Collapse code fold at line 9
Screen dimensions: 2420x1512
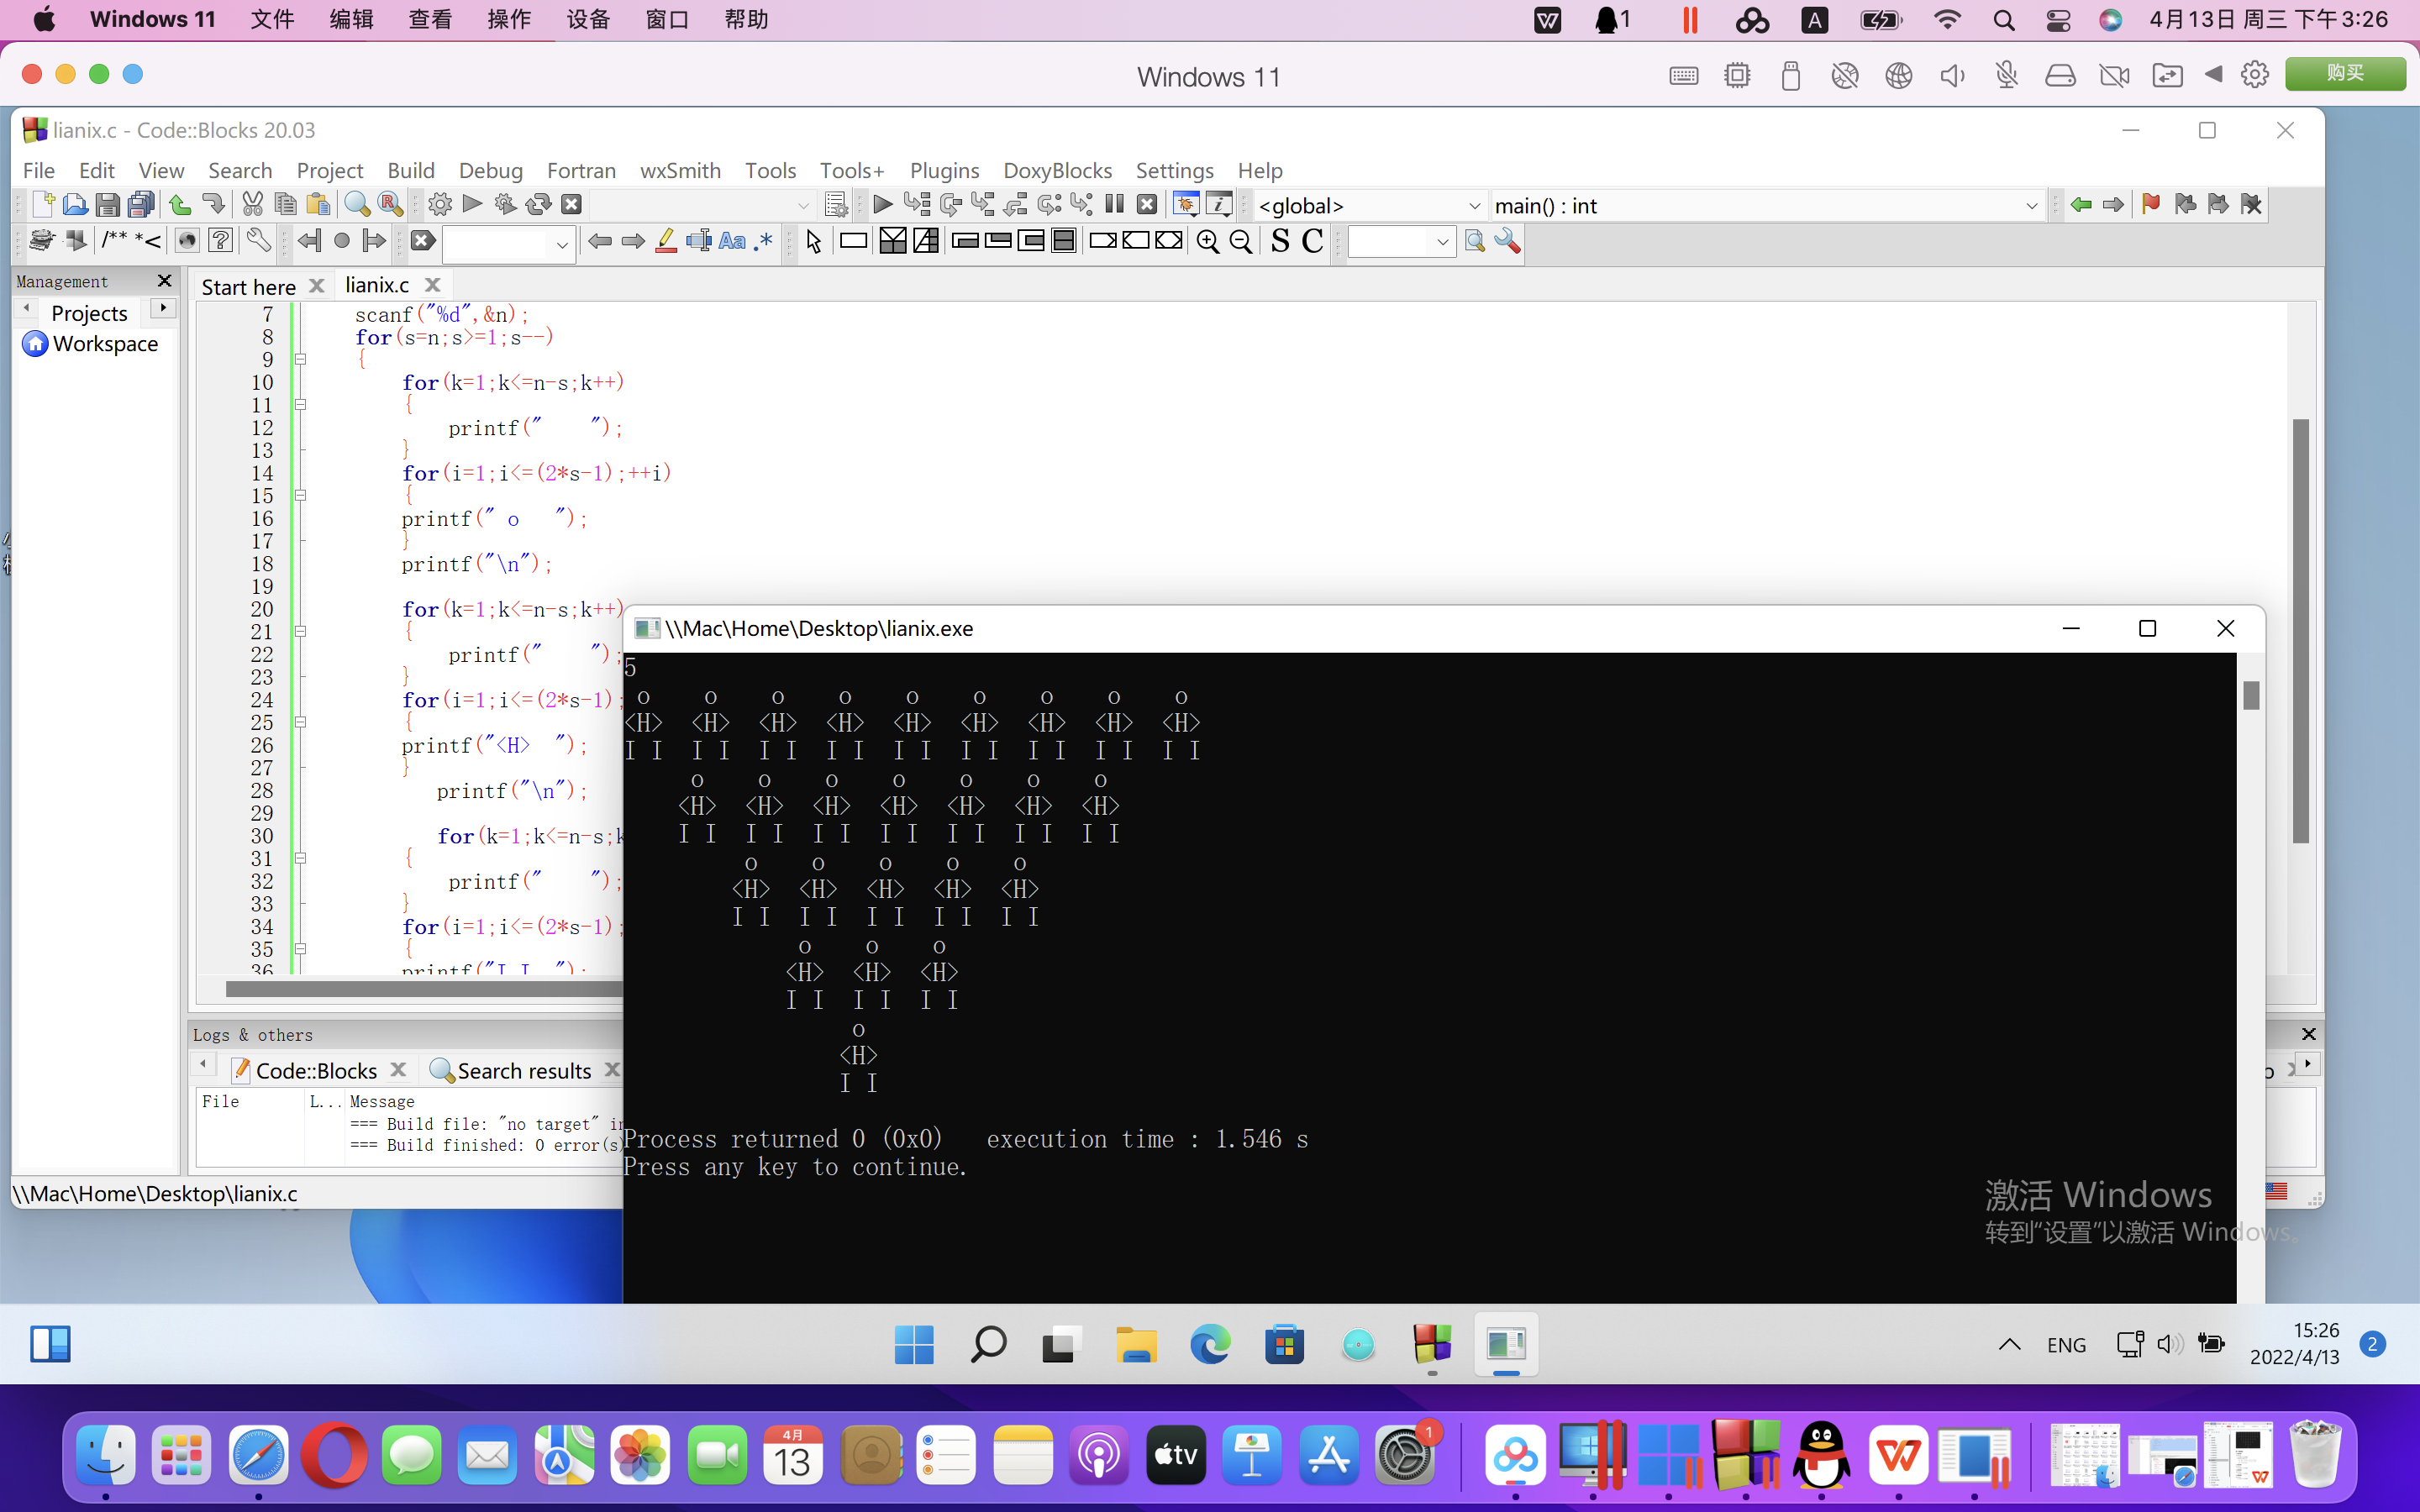coord(300,359)
